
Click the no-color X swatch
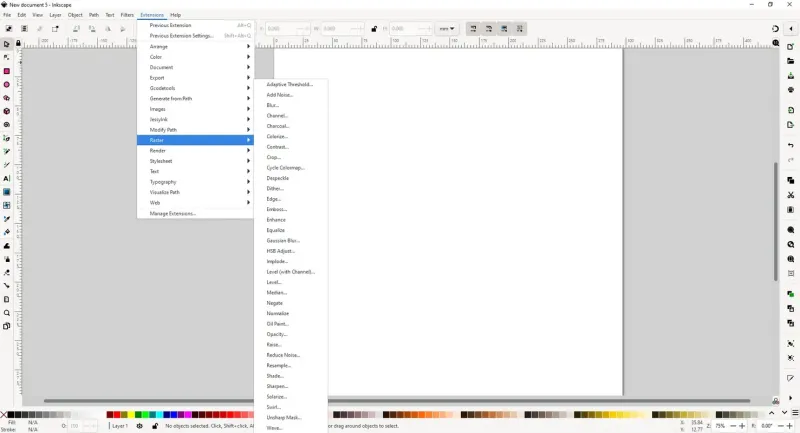point(4,415)
